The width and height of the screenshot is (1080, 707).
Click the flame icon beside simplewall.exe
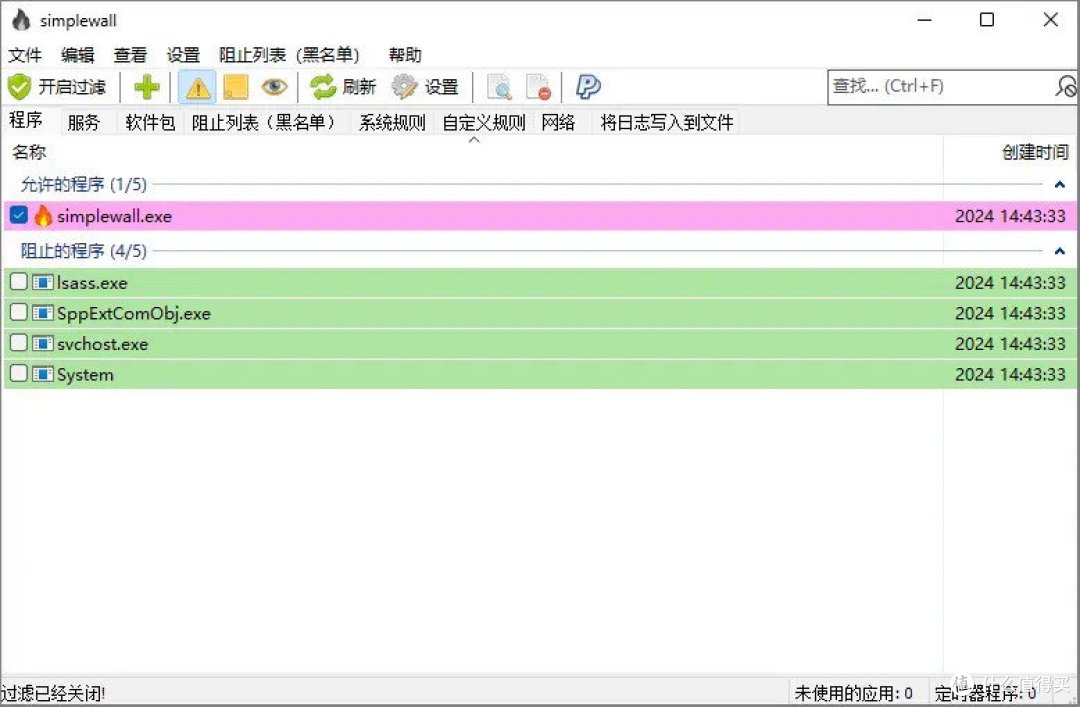tap(43, 216)
